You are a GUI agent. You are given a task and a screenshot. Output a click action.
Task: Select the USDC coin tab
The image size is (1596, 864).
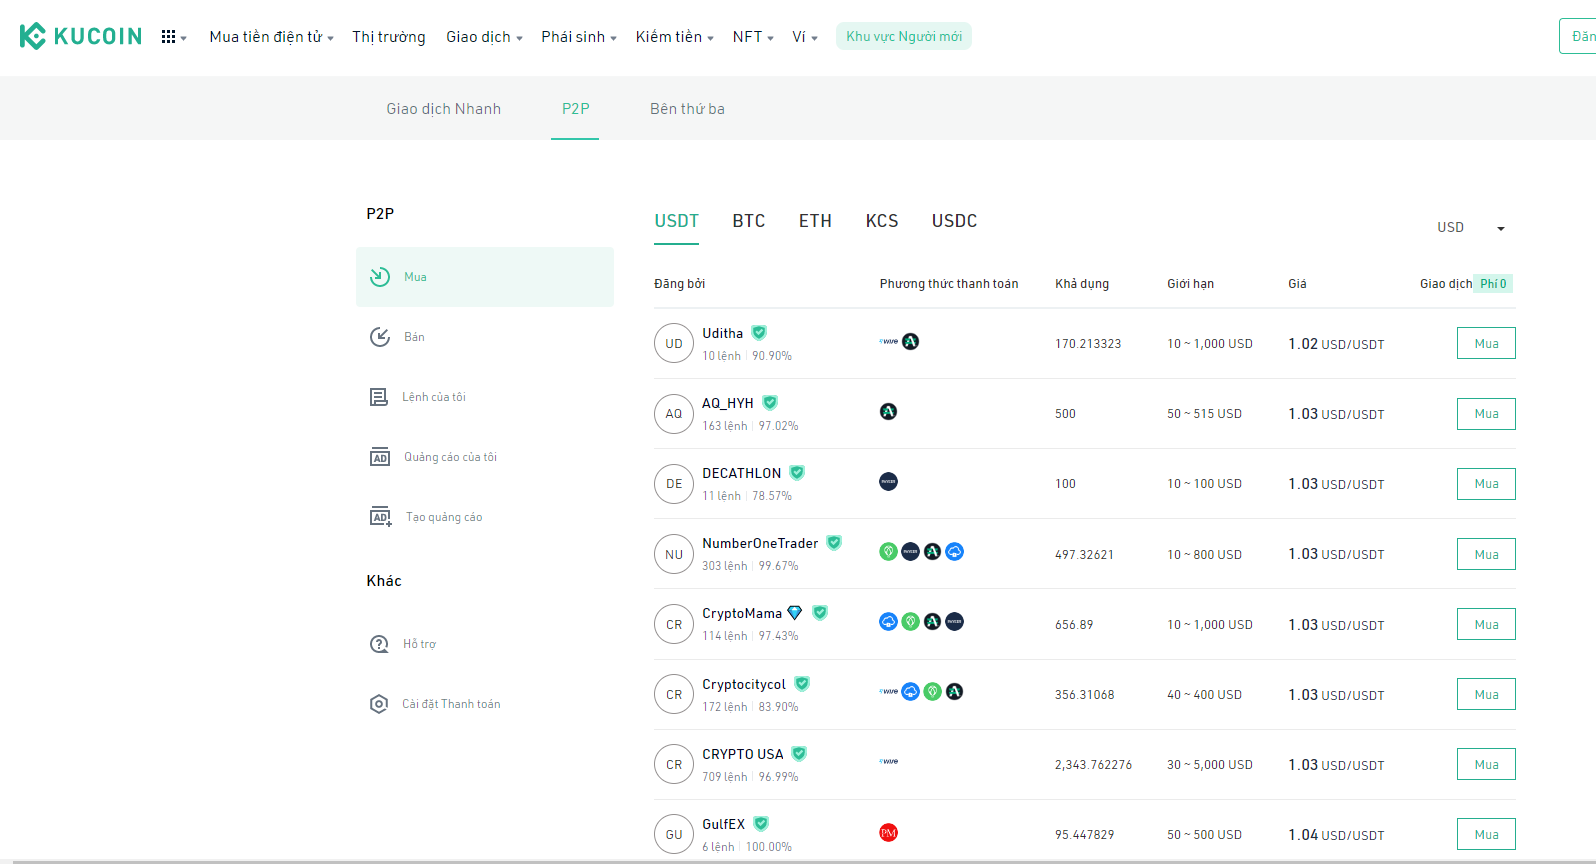[955, 221]
